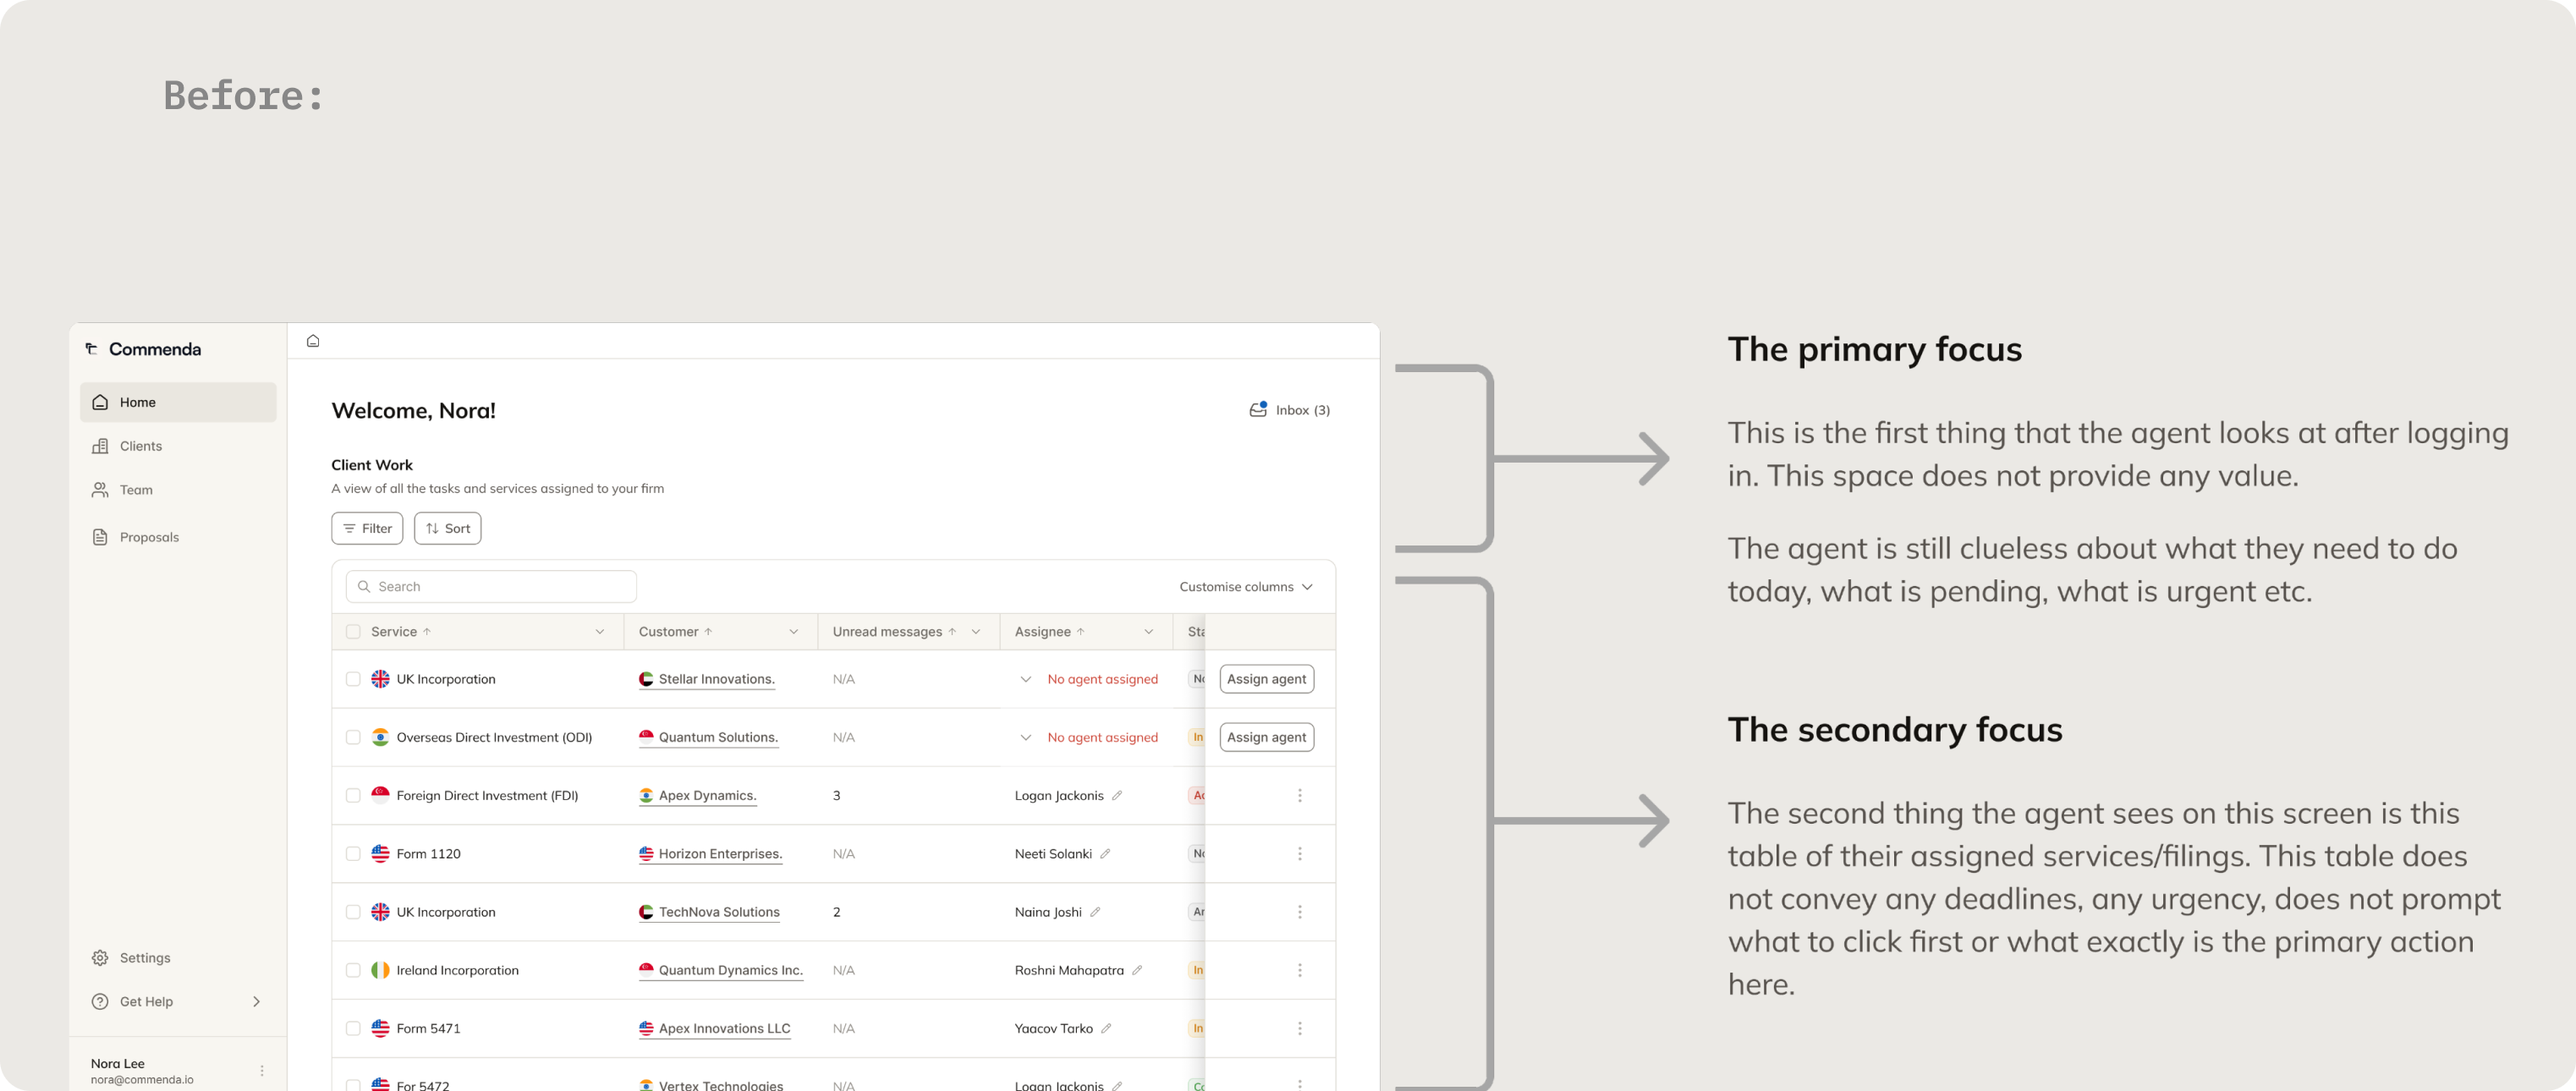Open the home breadcrumb icon
Screen dimensions: 2576x1091
[313, 341]
